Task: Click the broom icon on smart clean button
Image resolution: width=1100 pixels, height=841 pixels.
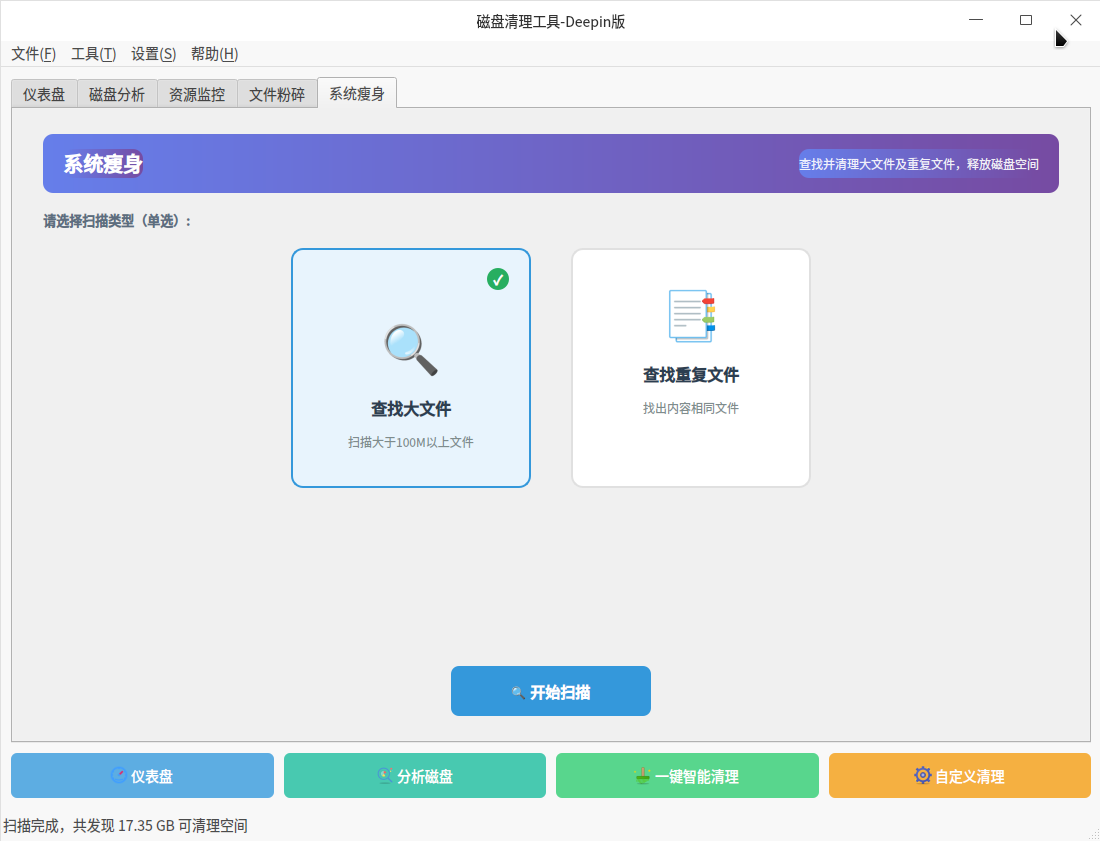Action: pyautogui.click(x=643, y=776)
